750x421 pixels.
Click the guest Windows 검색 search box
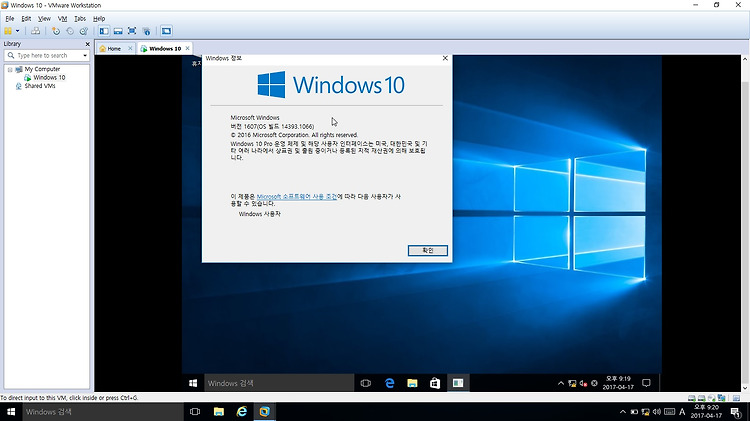click(279, 383)
